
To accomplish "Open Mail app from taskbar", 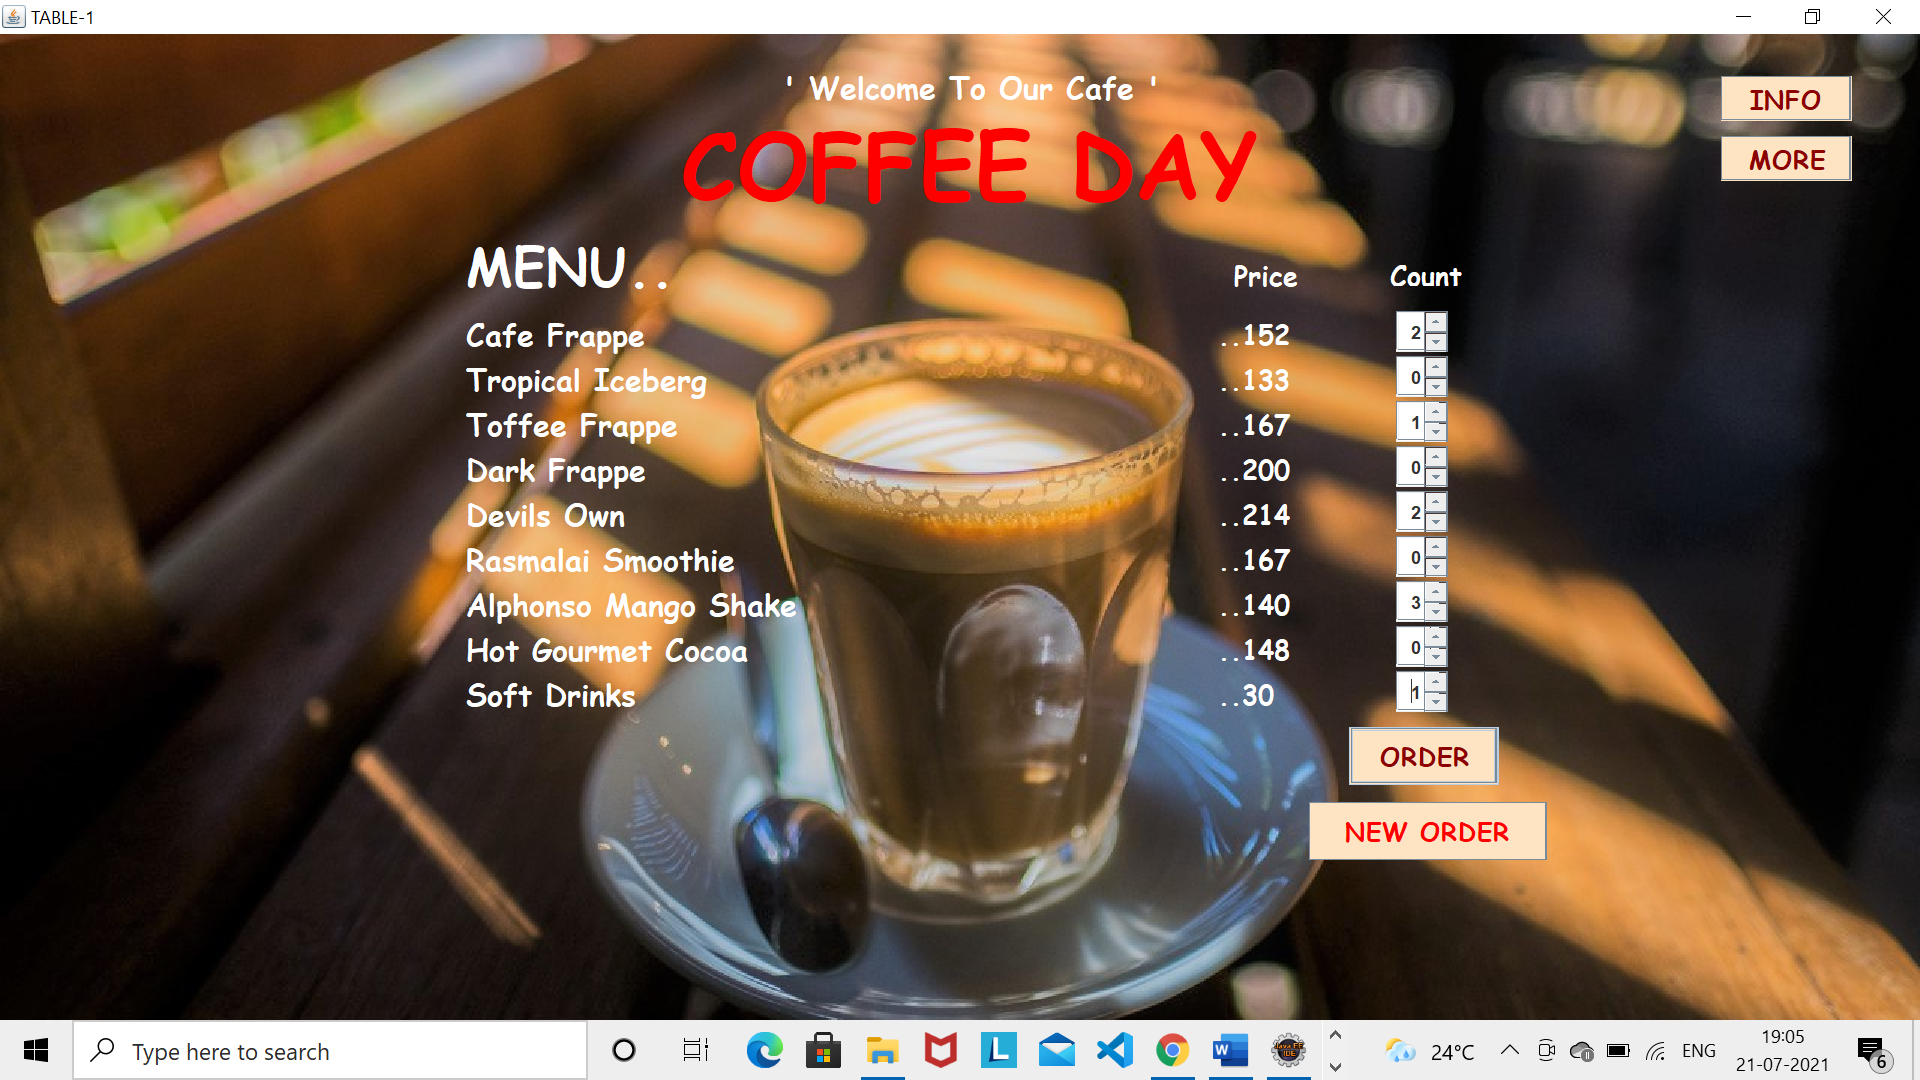I will [x=1056, y=1050].
